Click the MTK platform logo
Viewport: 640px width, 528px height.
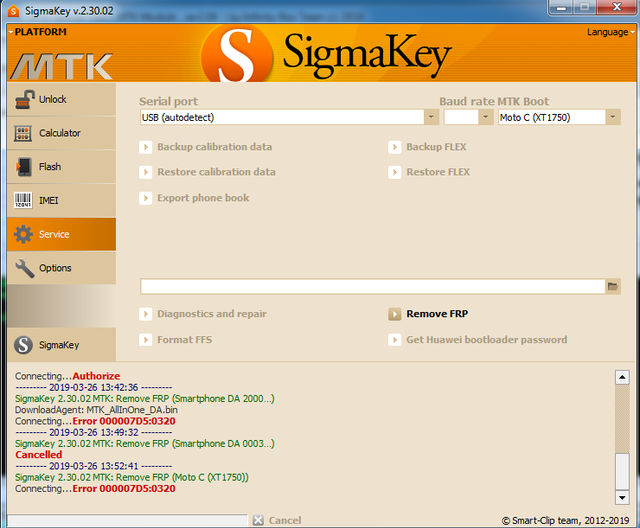[x=62, y=67]
